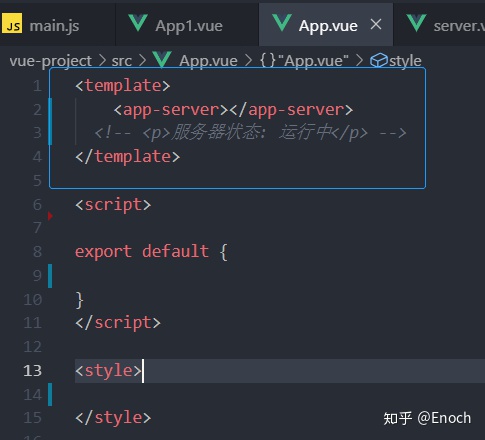Open src folder breadcrumb
Image resolution: width=485 pixels, height=440 pixels.
click(x=122, y=61)
